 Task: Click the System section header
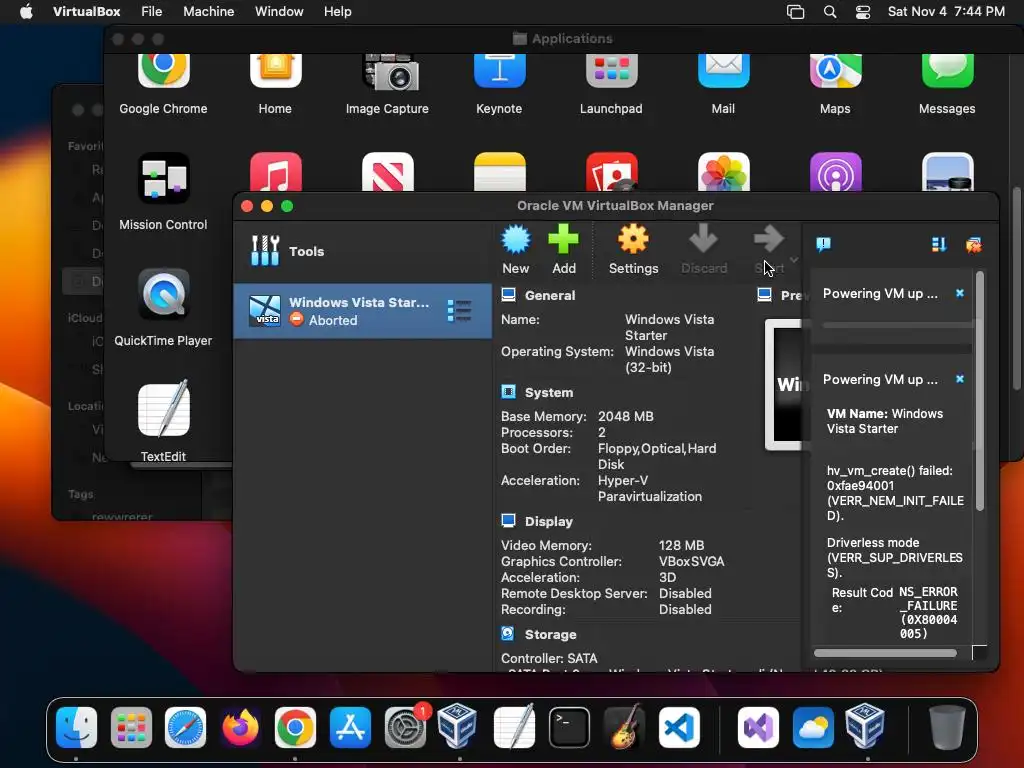549,392
